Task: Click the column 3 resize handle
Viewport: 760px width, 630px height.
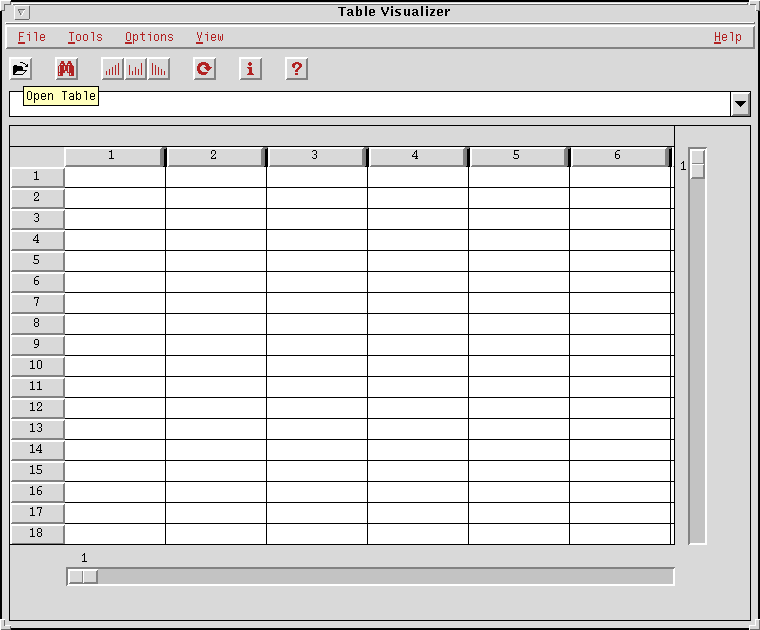Action: click(x=366, y=157)
